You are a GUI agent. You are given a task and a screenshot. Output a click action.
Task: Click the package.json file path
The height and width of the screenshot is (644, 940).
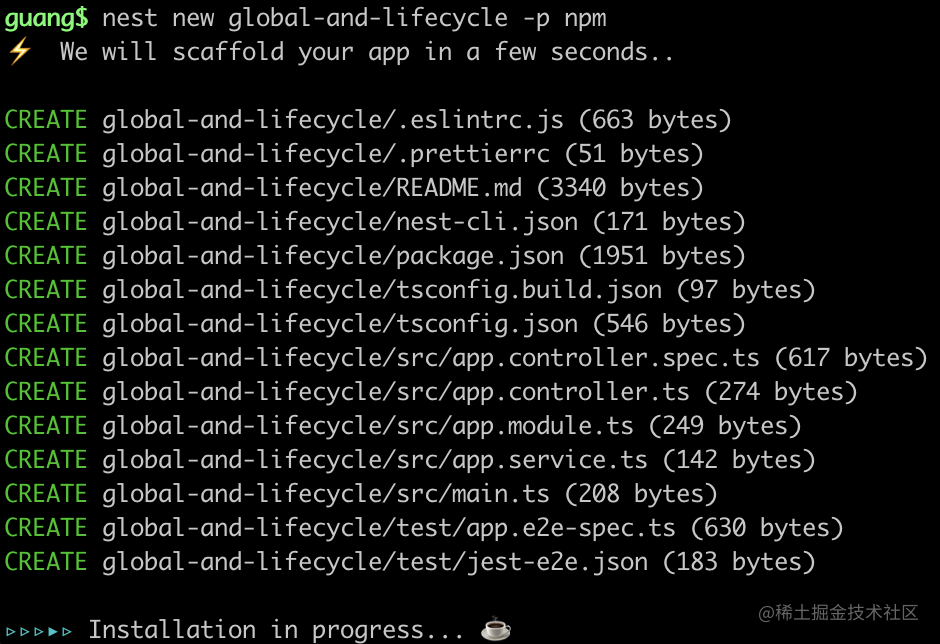[x=333, y=256]
